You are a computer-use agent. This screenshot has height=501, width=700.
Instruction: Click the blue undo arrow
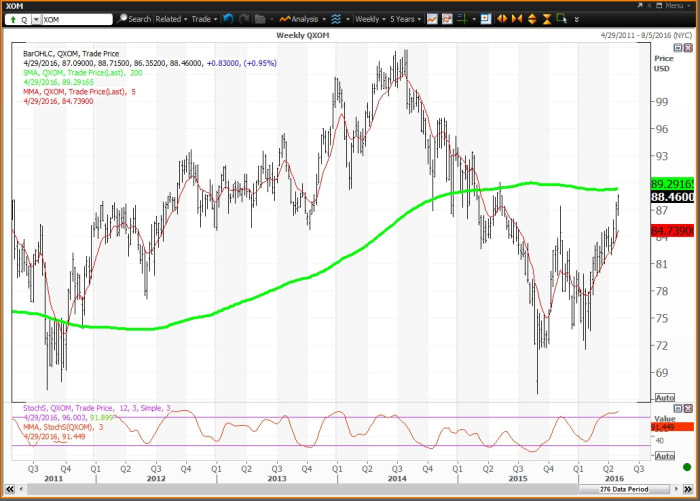click(x=228, y=19)
